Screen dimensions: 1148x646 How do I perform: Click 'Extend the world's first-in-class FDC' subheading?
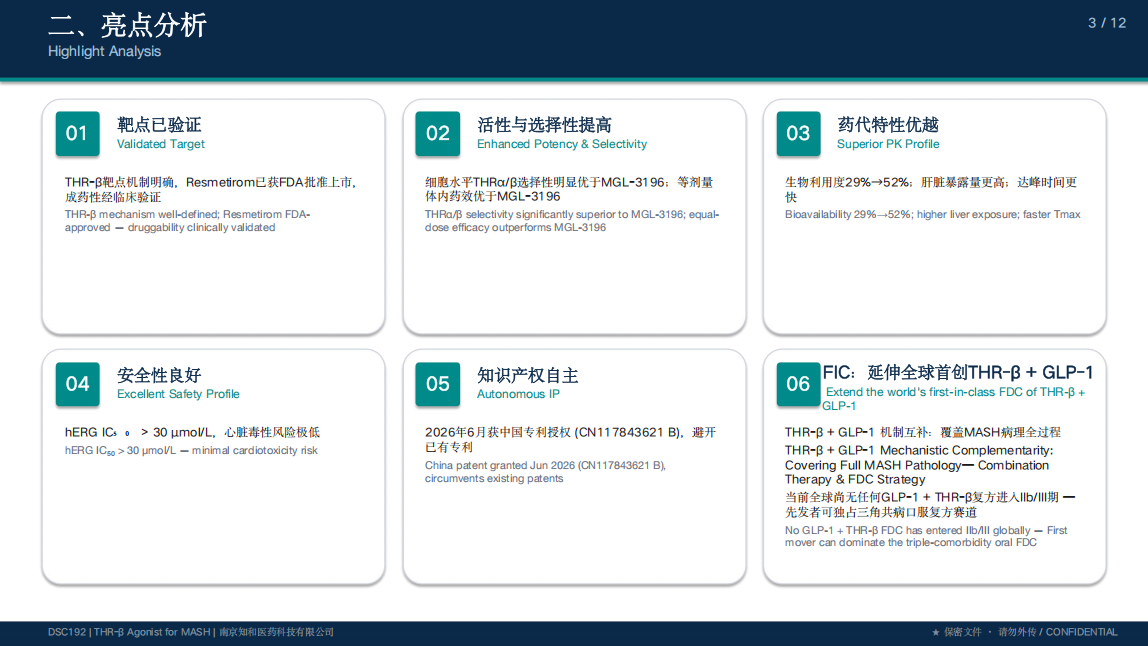[x=953, y=398]
